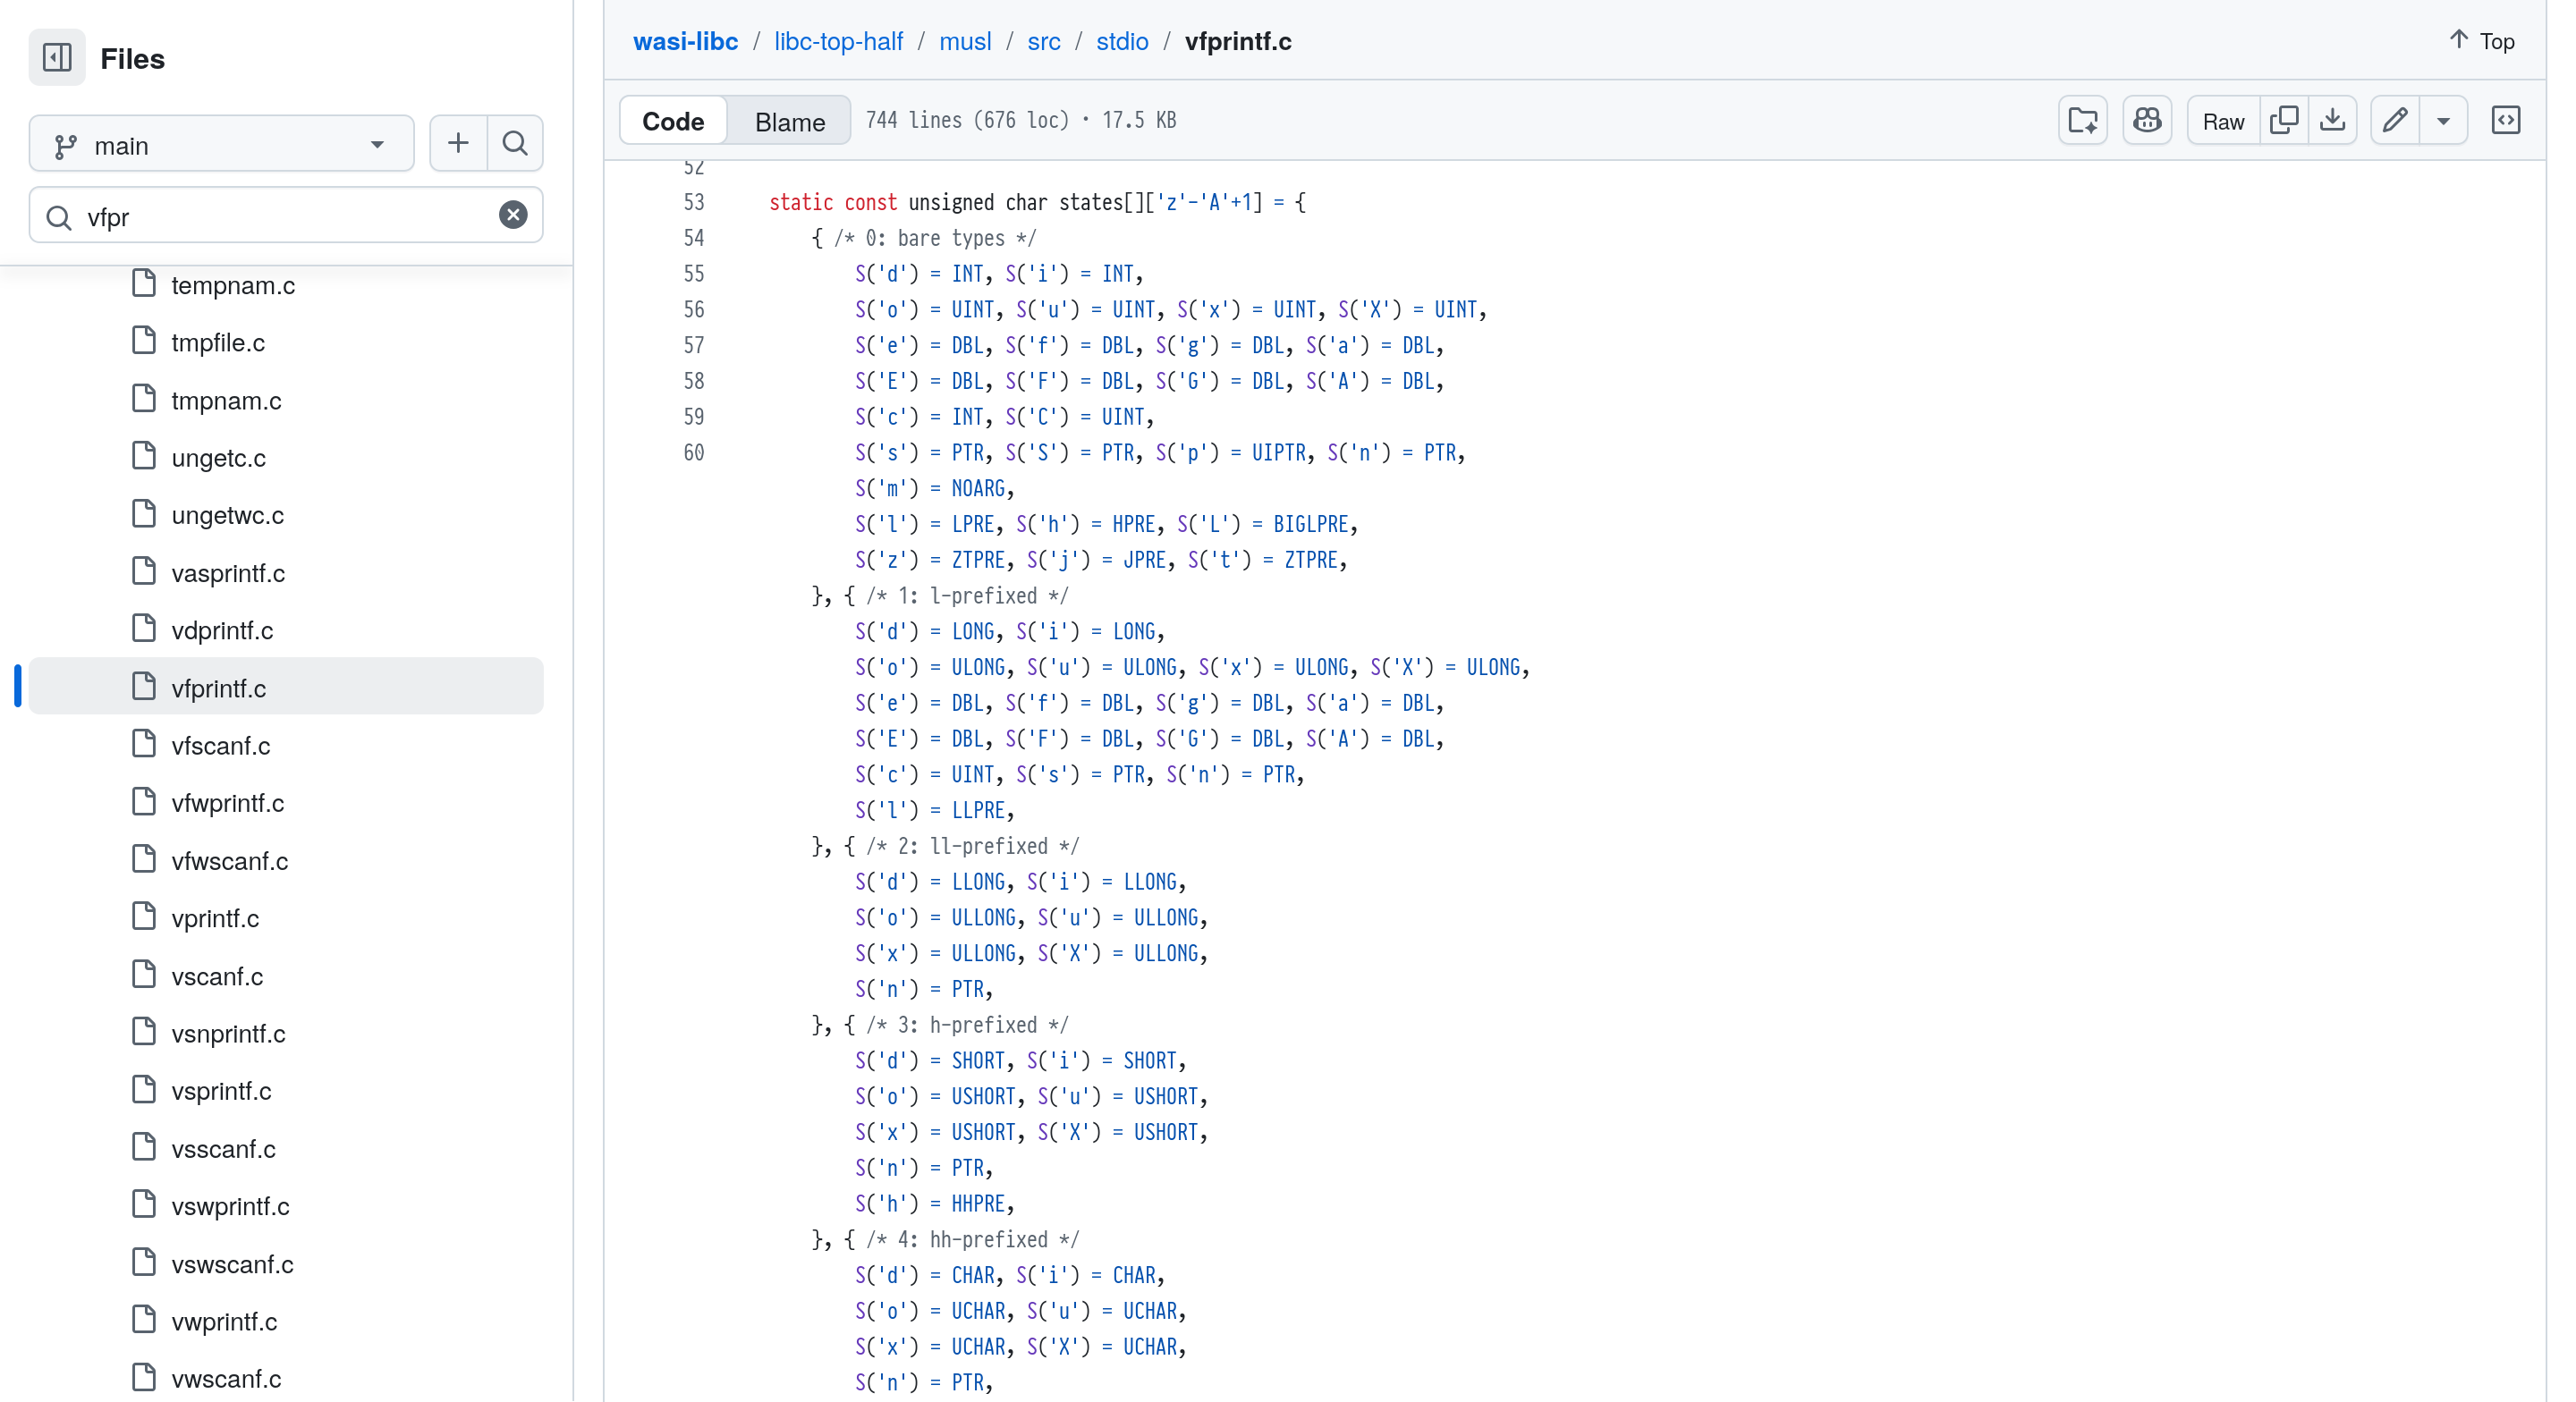This screenshot has width=2576, height=1402.
Task: Open more edit options dropdown arrow
Action: (2443, 121)
